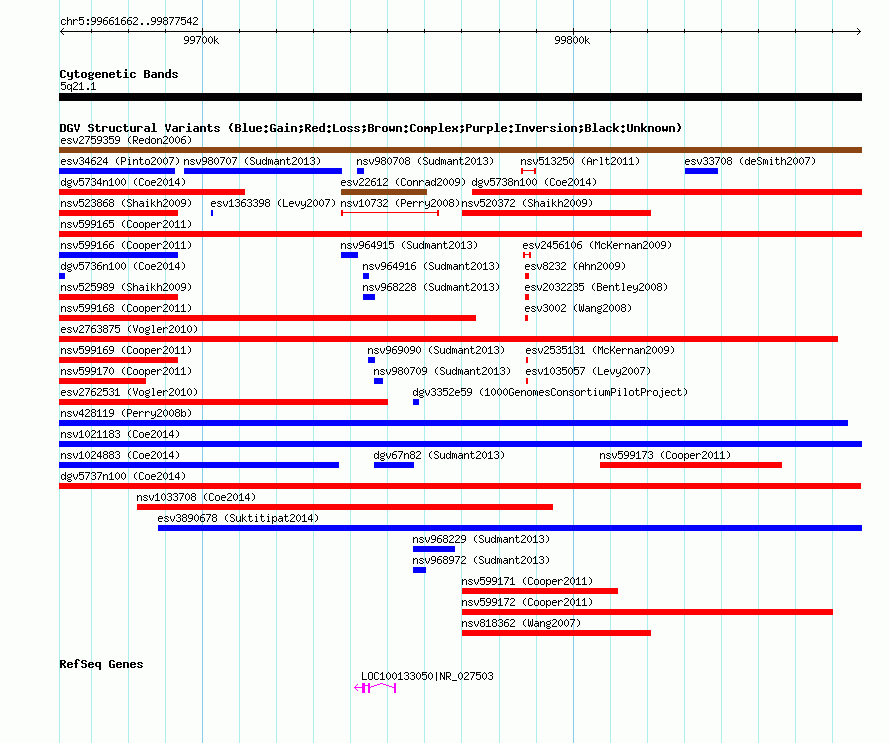The image size is (890, 743).
Task: Click the brown bar under esv22612
Action: 384,192
